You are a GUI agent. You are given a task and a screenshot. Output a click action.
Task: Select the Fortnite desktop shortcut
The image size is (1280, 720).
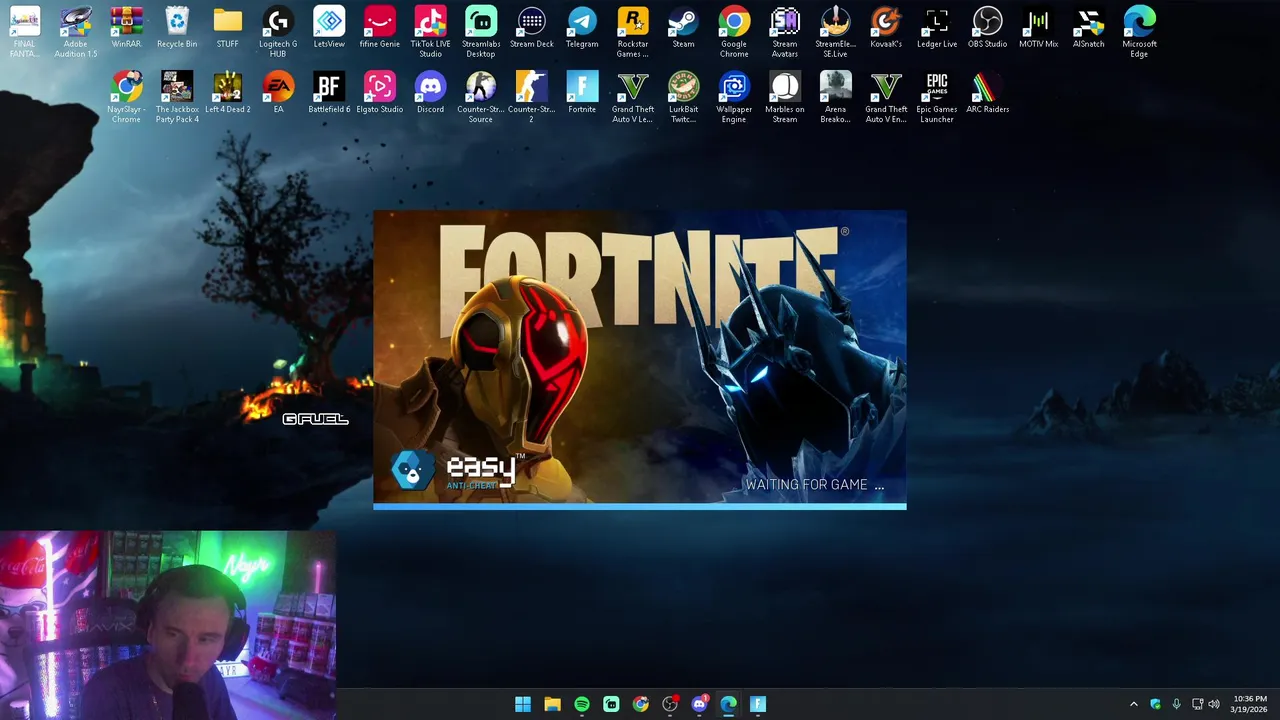(582, 93)
